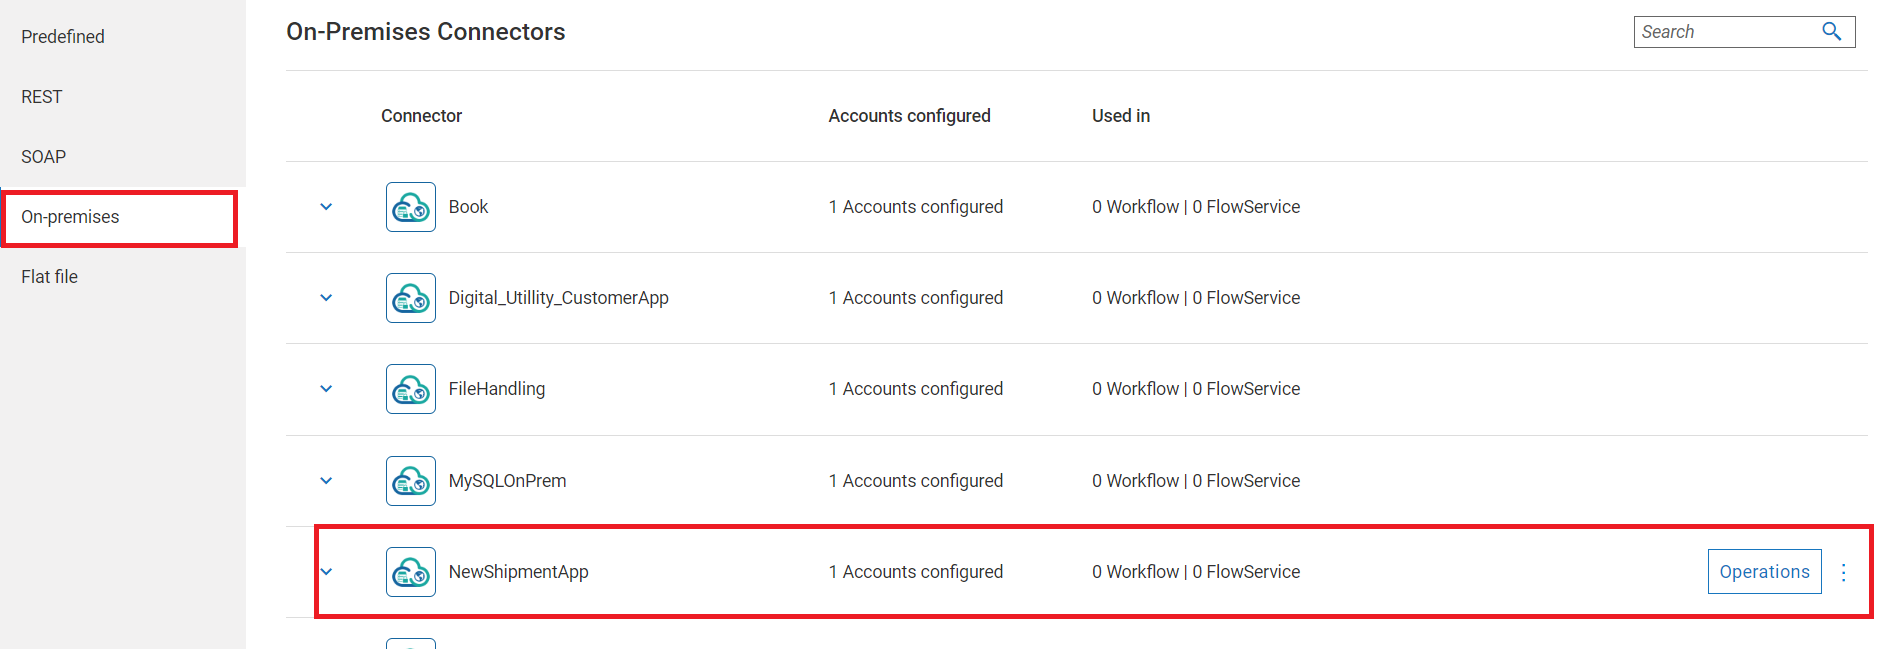Expand the FileHandling connector details
Screen dimensions: 1882x649
[x=325, y=388]
